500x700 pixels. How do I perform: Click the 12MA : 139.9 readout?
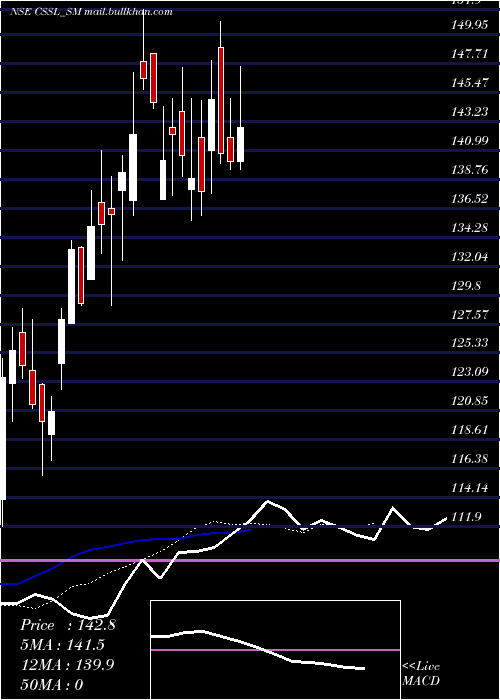click(x=68, y=665)
